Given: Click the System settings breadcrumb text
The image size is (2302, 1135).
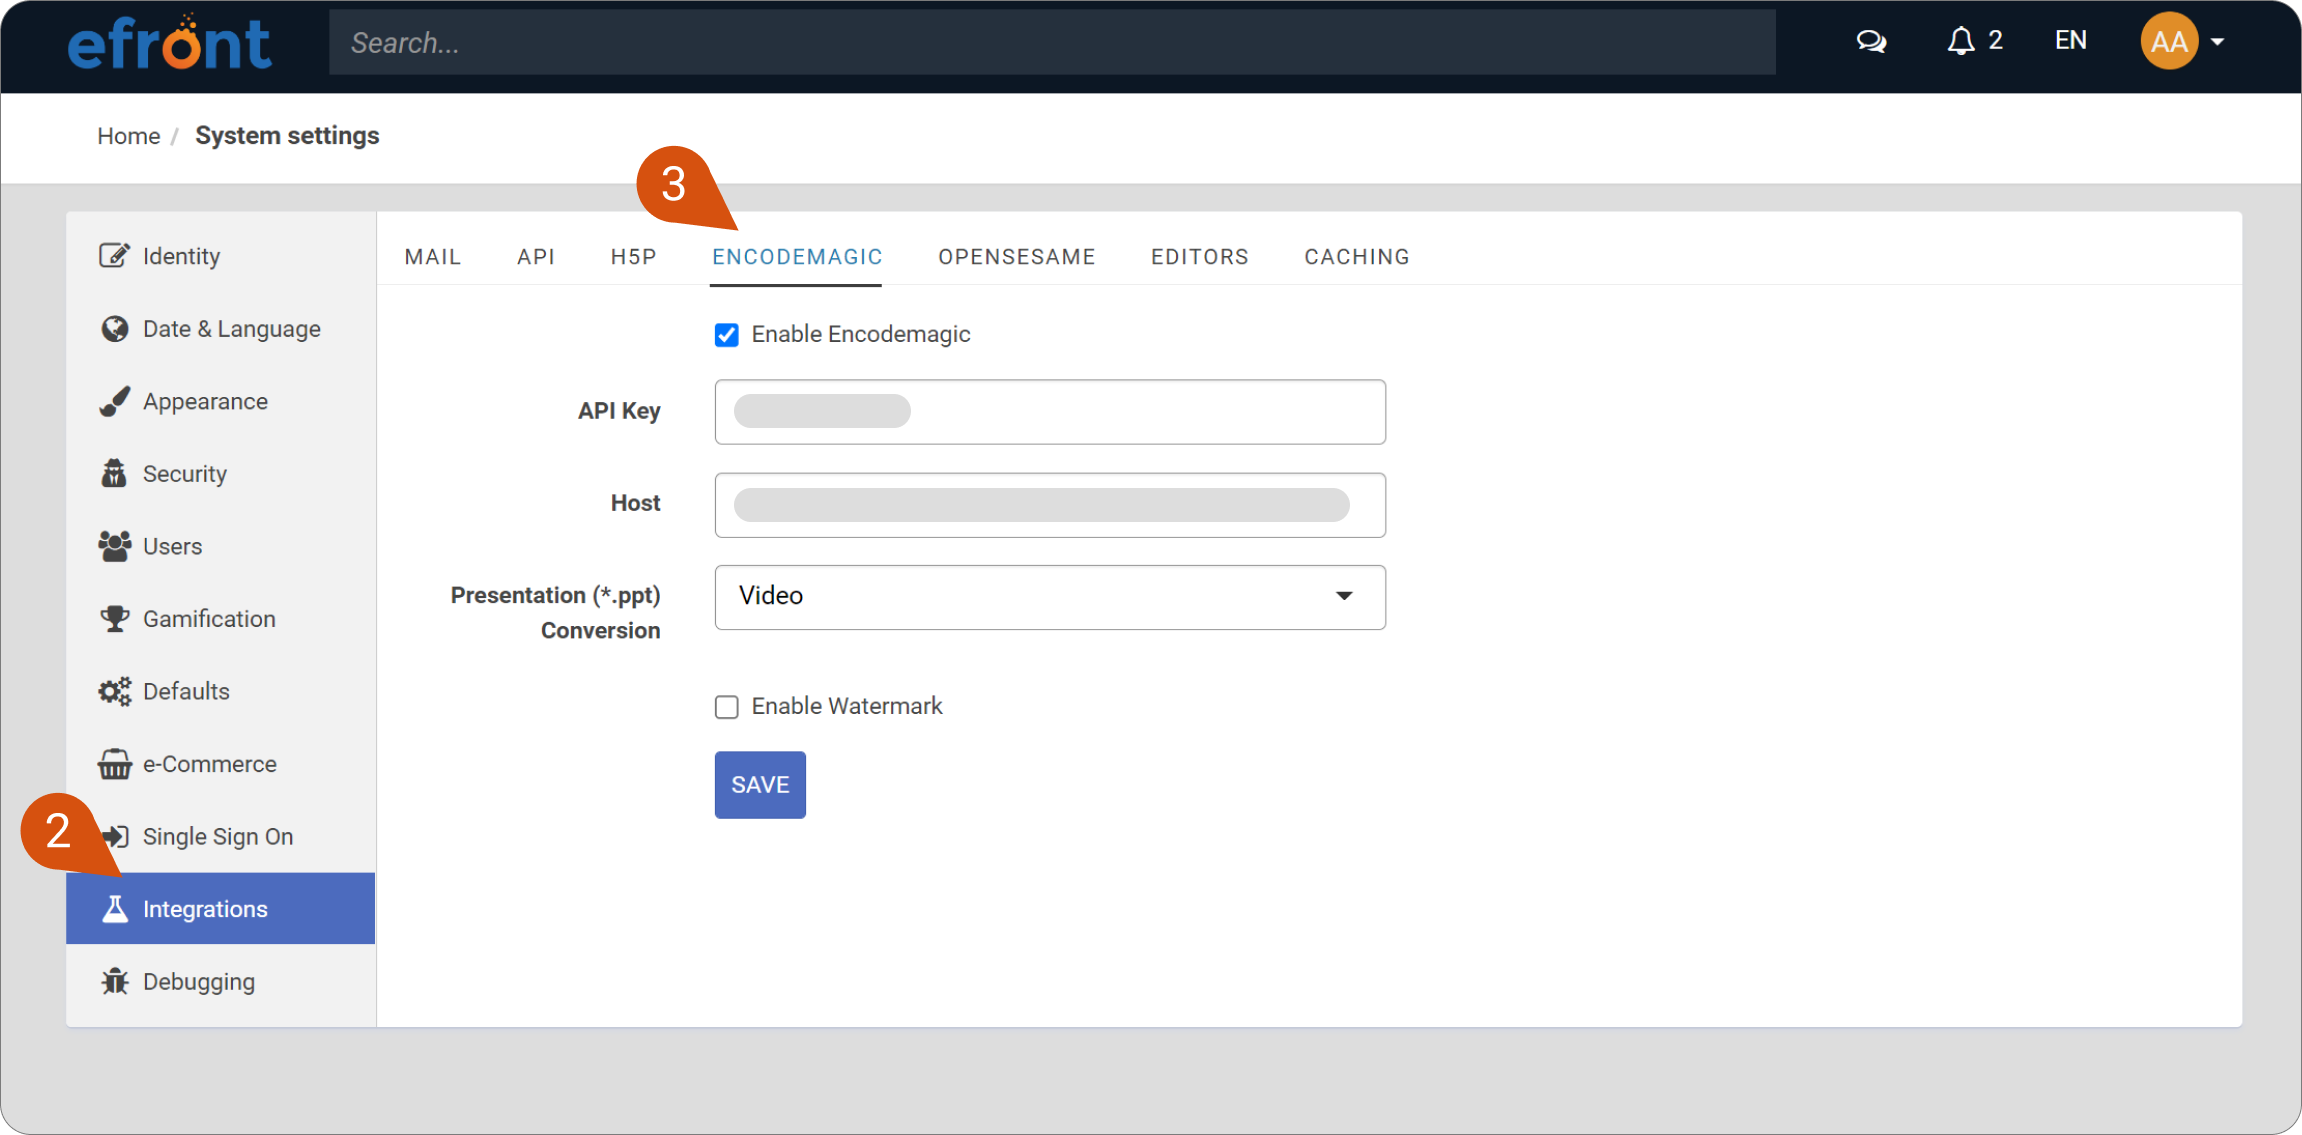Looking at the screenshot, I should [x=287, y=136].
